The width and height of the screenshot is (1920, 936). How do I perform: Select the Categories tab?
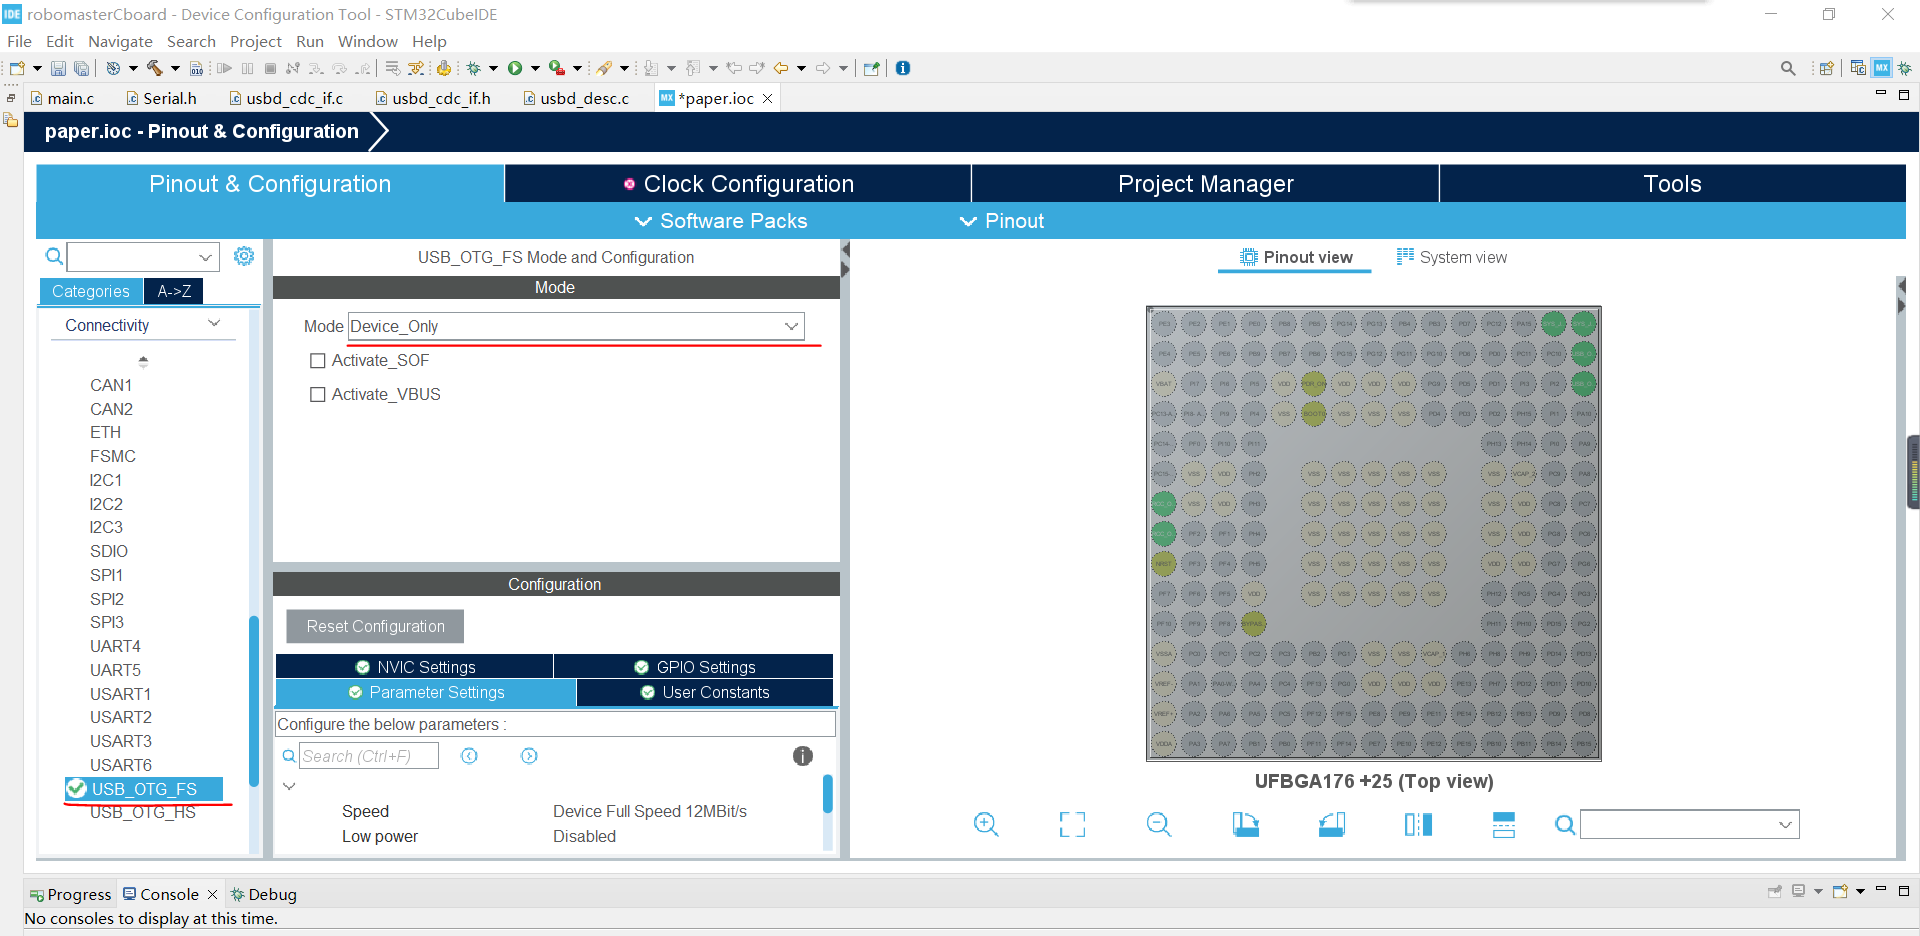pyautogui.click(x=91, y=291)
